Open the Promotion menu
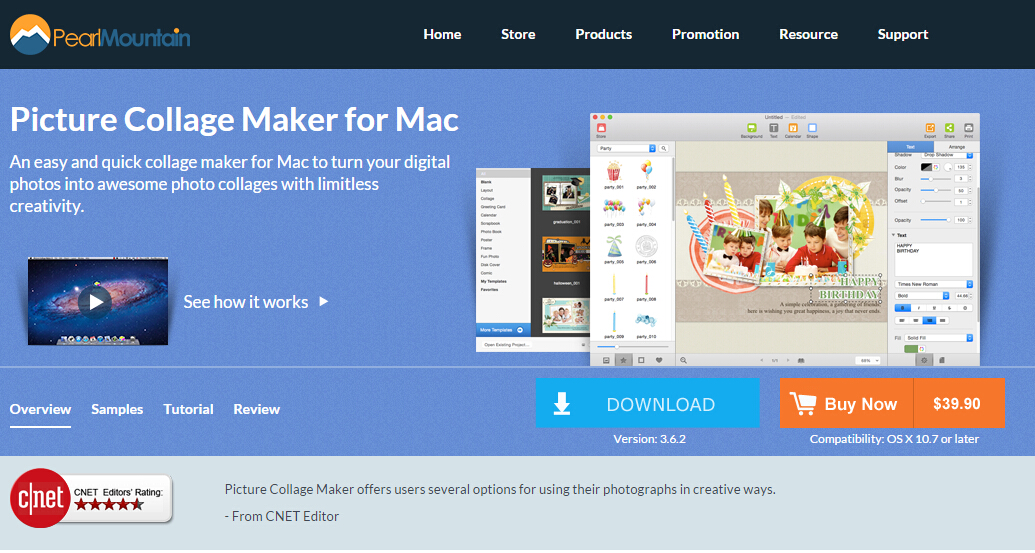1035x553 pixels. tap(706, 34)
